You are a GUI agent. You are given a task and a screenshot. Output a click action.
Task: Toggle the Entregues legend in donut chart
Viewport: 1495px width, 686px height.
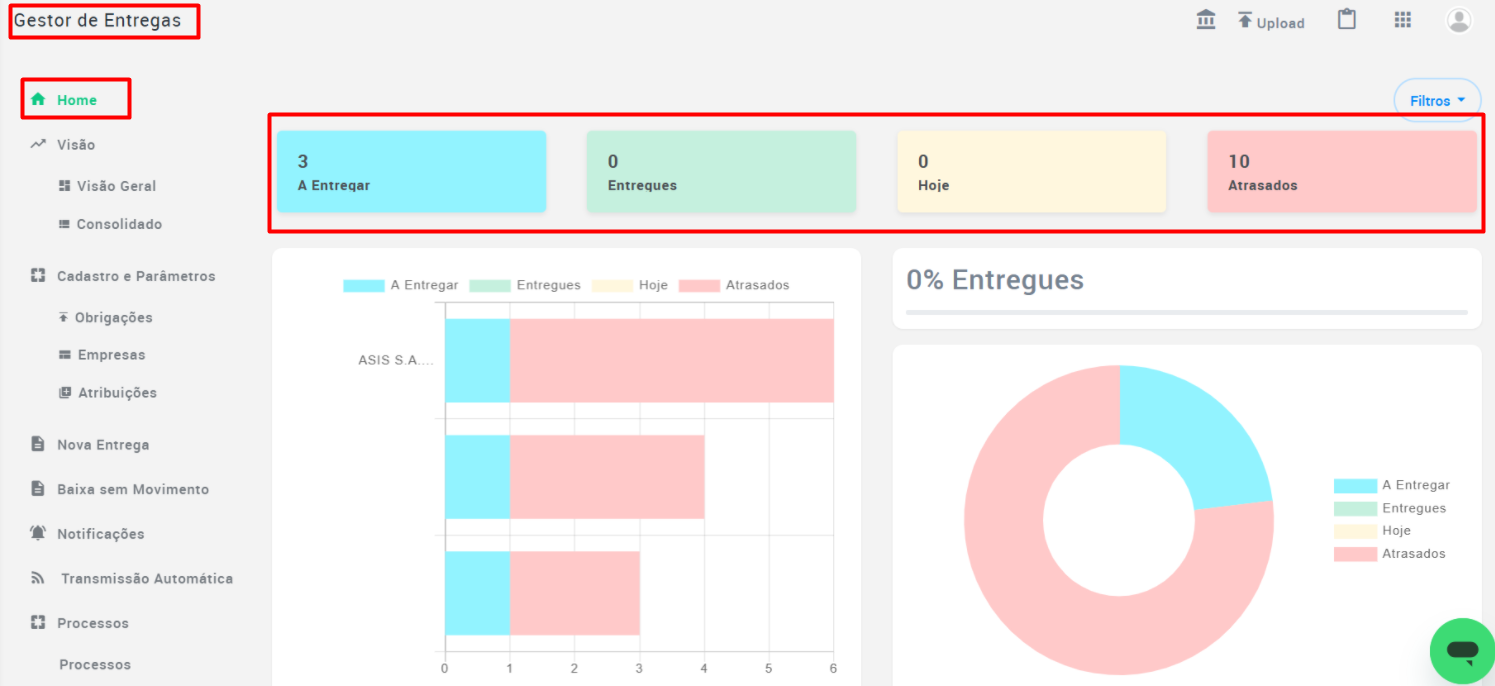coord(1389,508)
